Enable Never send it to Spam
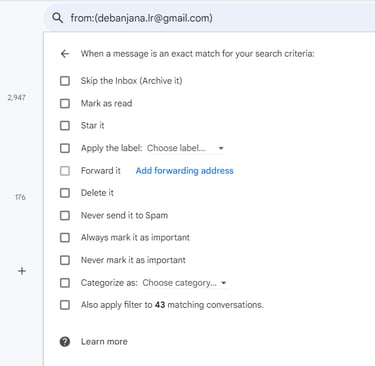The height and width of the screenshot is (366, 375). click(x=65, y=215)
